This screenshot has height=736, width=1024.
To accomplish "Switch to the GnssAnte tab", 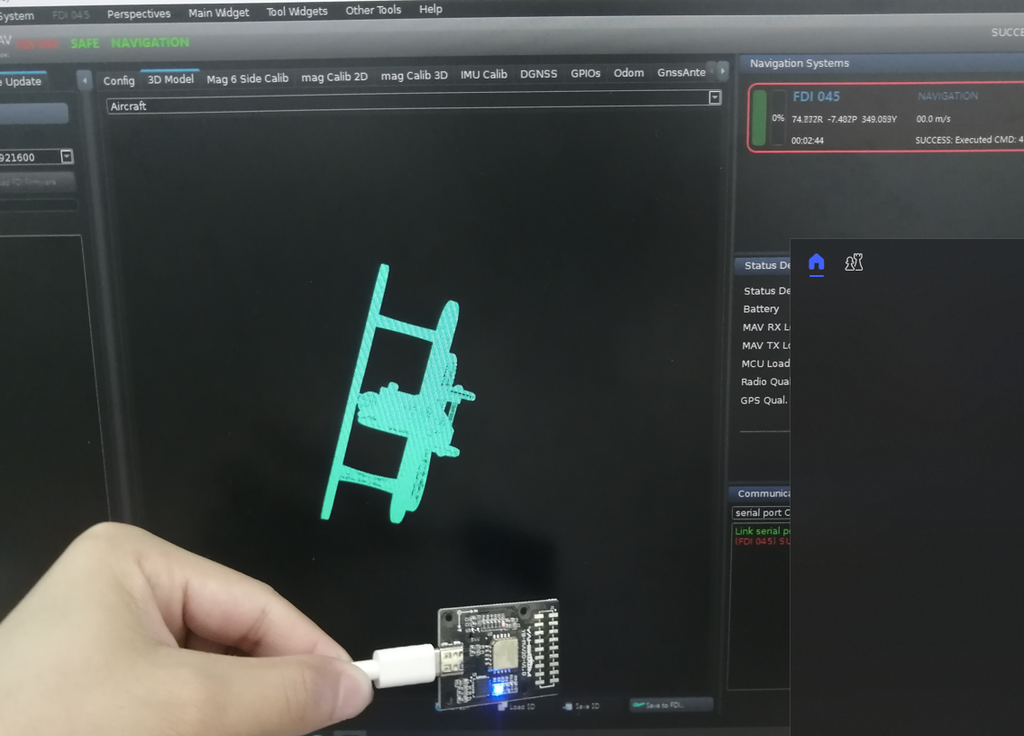I will tap(681, 72).
